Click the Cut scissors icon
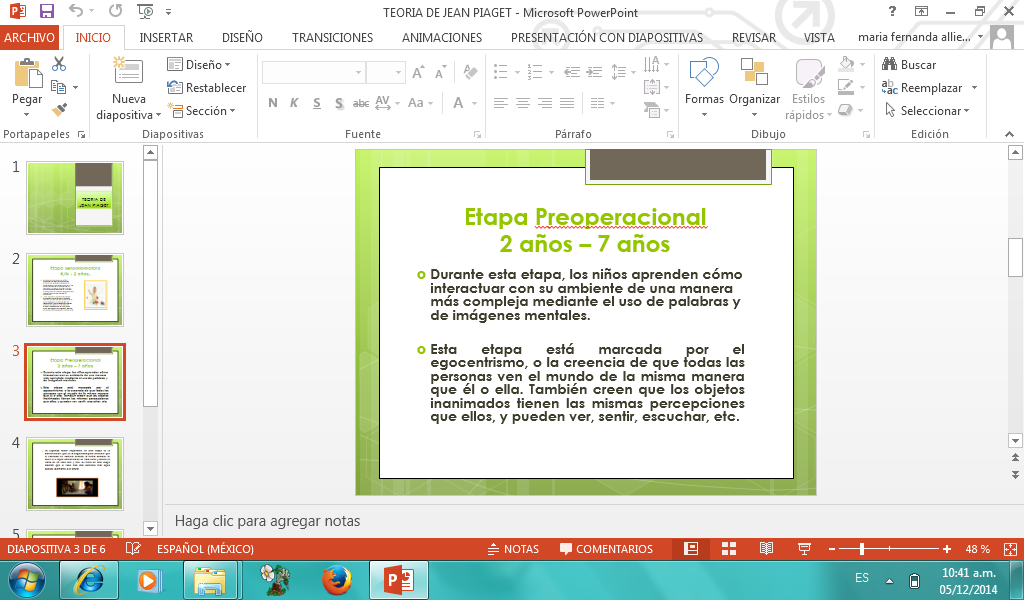The height and width of the screenshot is (600, 1024). click(59, 65)
